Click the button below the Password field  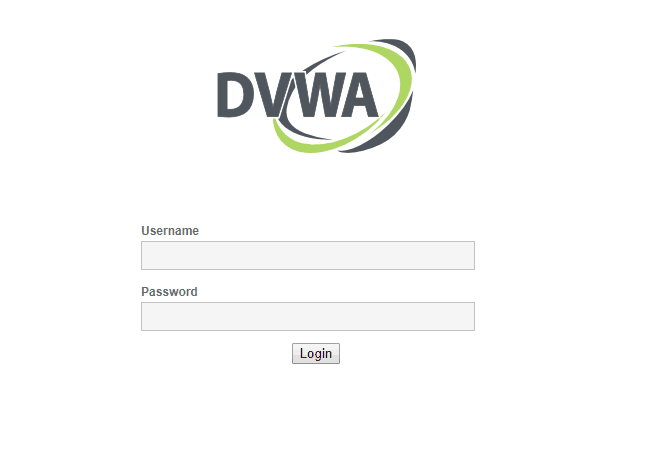(316, 353)
